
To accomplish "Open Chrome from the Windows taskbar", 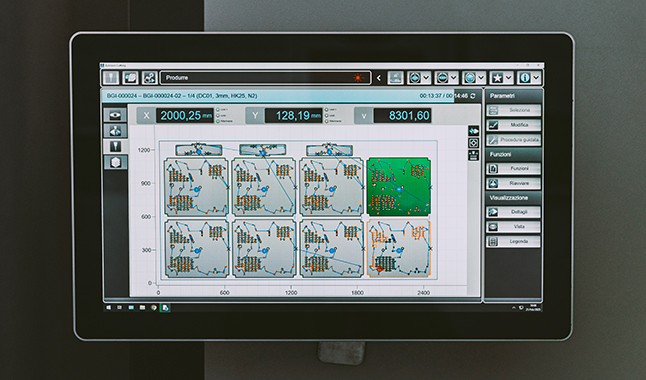I will pos(154,307).
